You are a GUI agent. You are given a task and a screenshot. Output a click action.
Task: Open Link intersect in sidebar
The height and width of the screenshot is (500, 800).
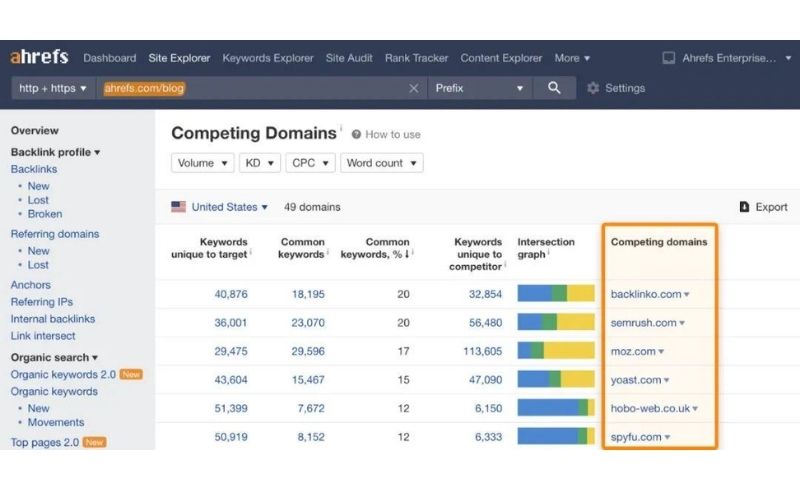tap(43, 336)
